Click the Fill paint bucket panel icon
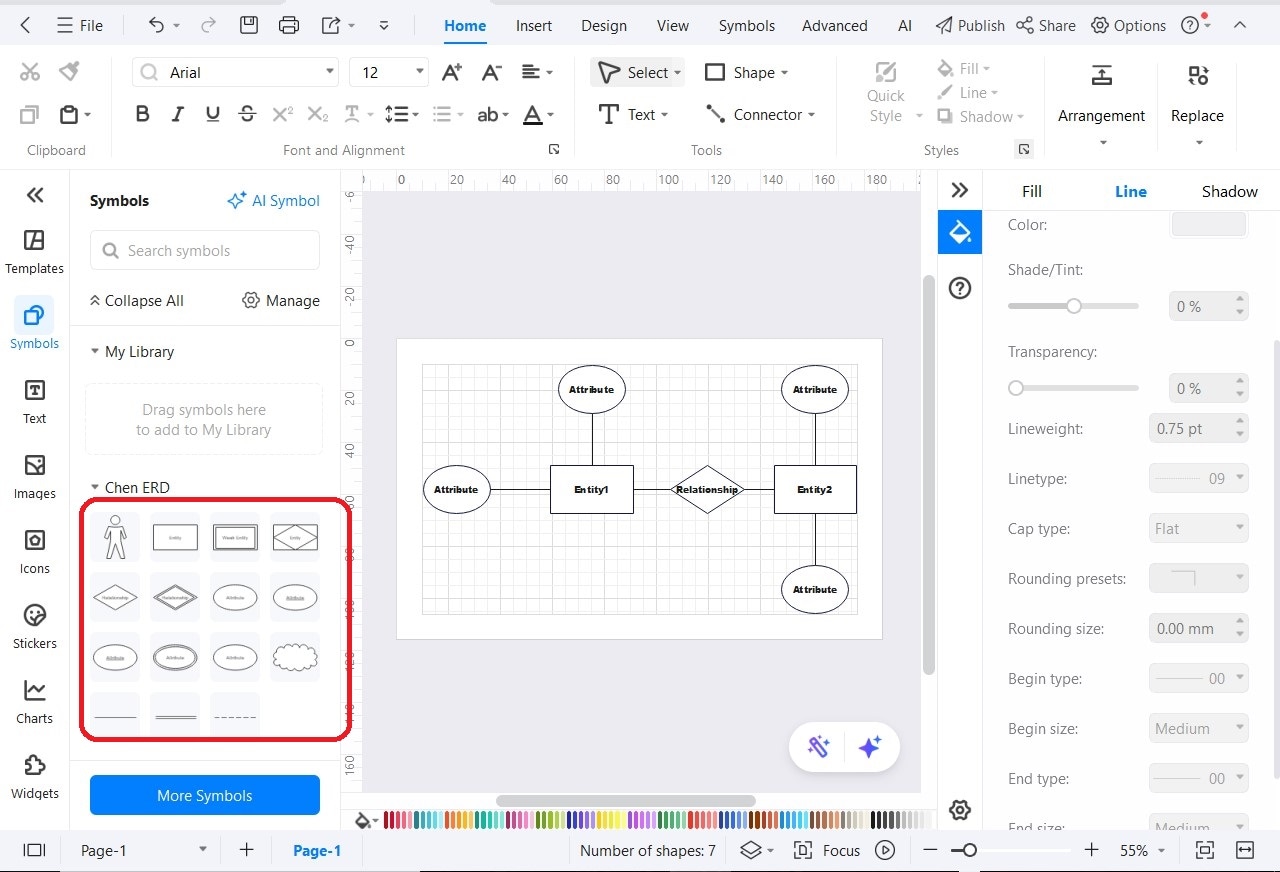The width and height of the screenshot is (1280, 872). tap(960, 232)
